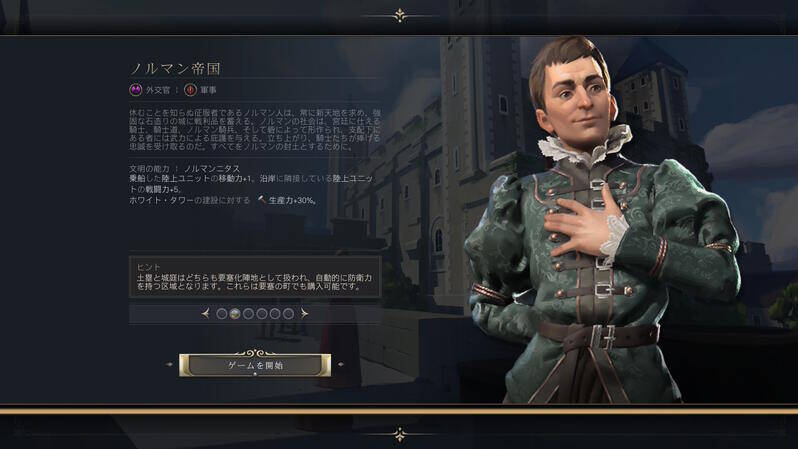798x449 pixels.
Task: Select the fourth hint page dot
Action: tap(262, 314)
